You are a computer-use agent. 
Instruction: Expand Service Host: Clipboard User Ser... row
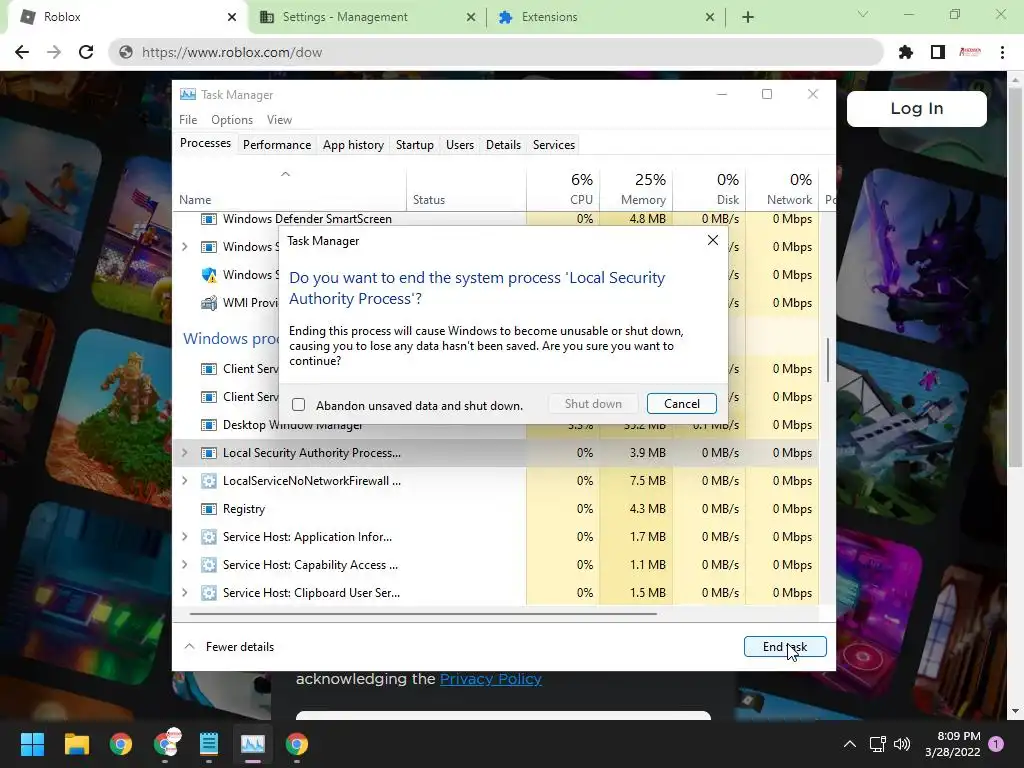coord(185,593)
